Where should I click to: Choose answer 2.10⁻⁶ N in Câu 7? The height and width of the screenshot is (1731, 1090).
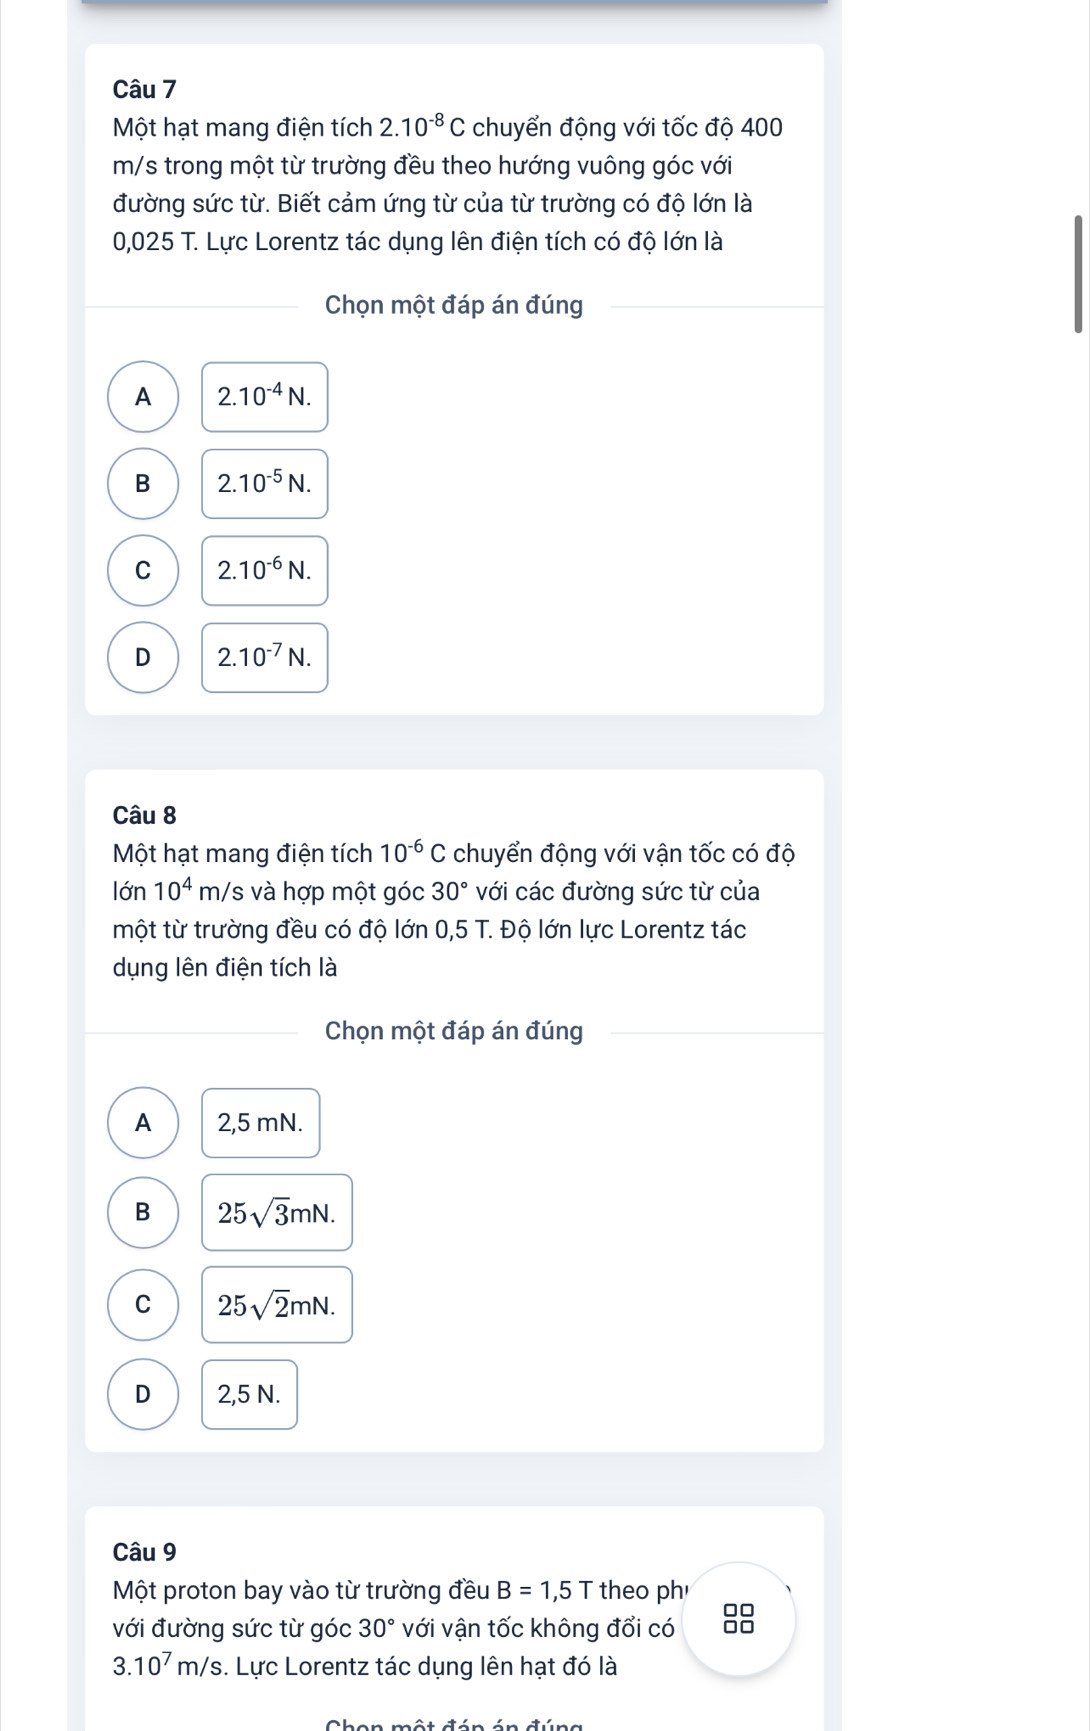tap(265, 571)
